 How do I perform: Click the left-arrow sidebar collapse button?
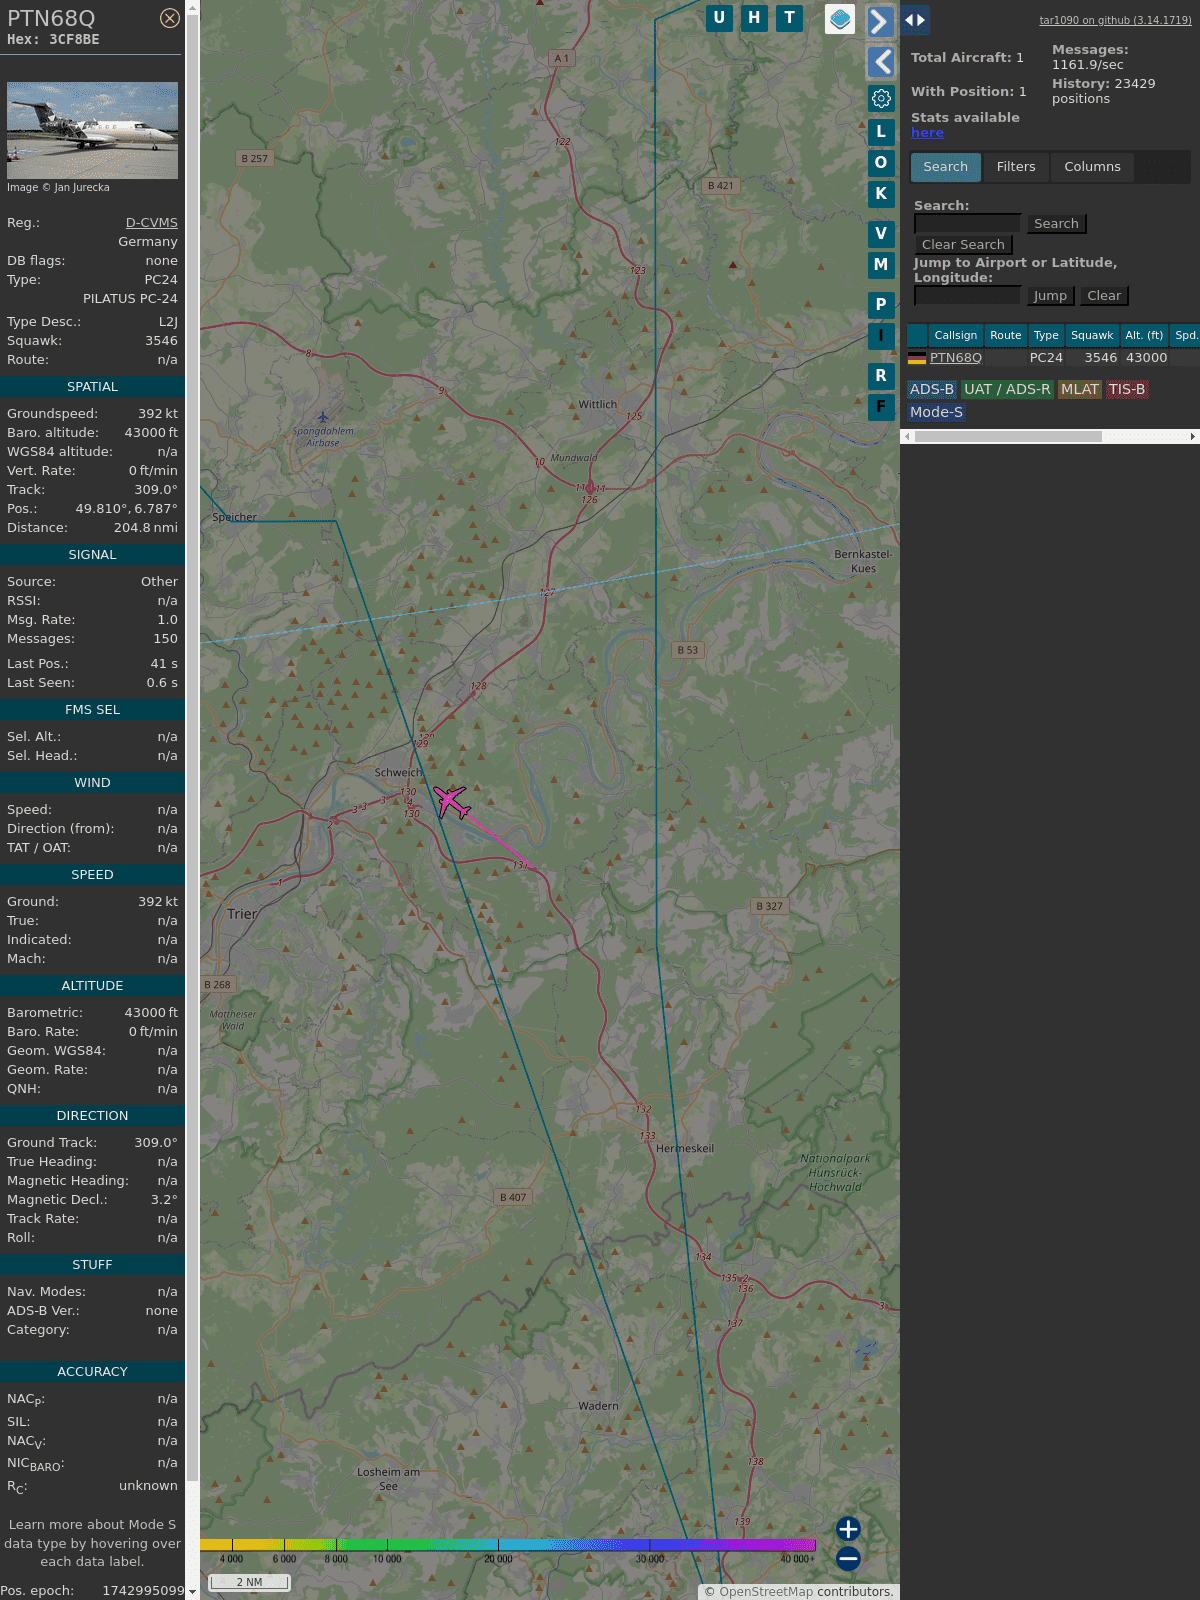(880, 62)
